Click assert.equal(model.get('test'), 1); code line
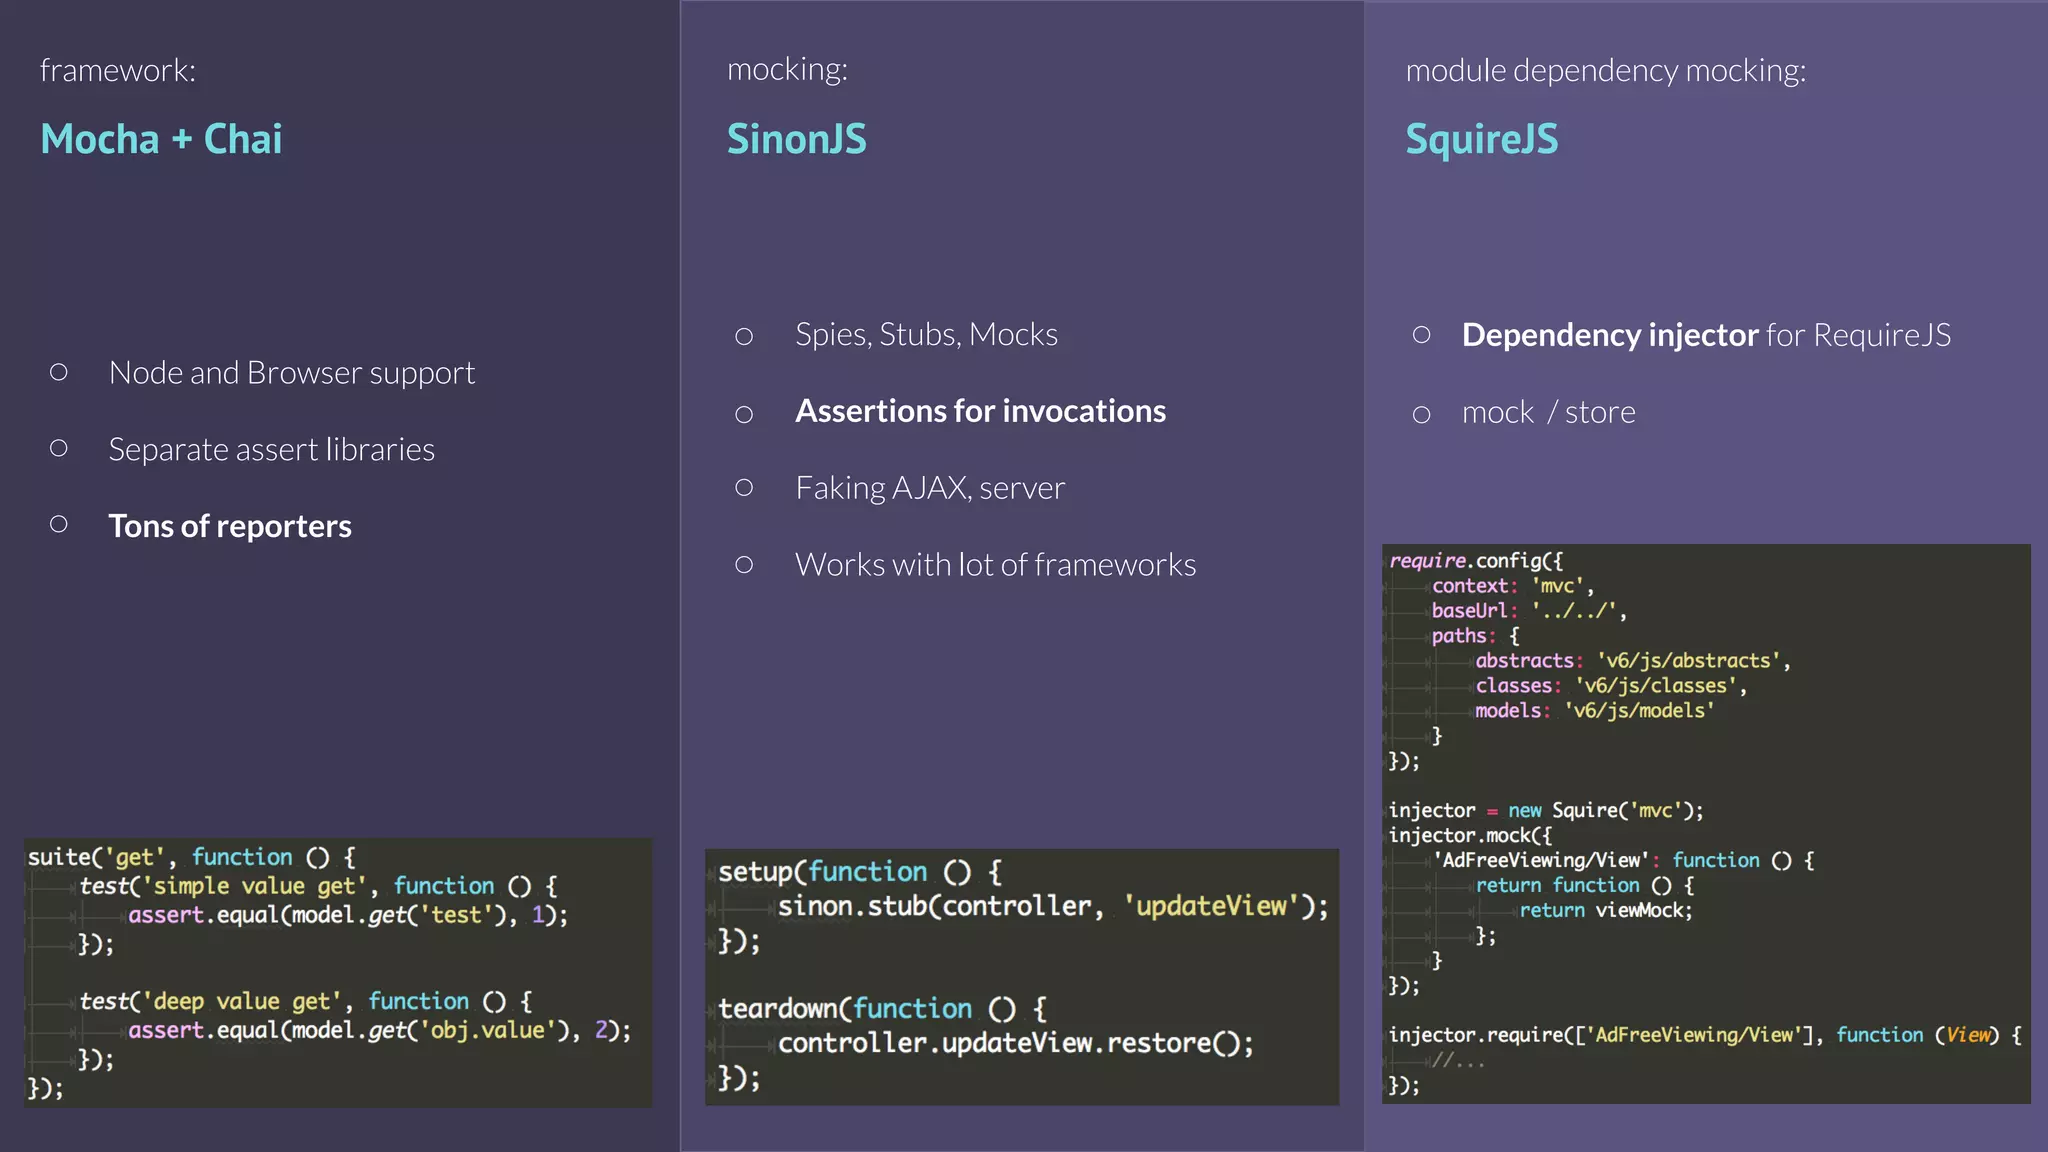Image resolution: width=2048 pixels, height=1152 pixels. pos(348,915)
